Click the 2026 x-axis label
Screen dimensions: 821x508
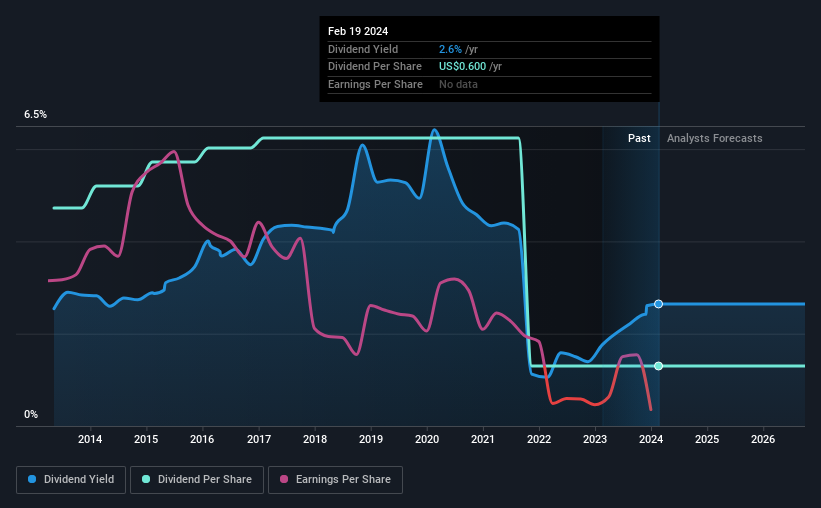tap(763, 439)
